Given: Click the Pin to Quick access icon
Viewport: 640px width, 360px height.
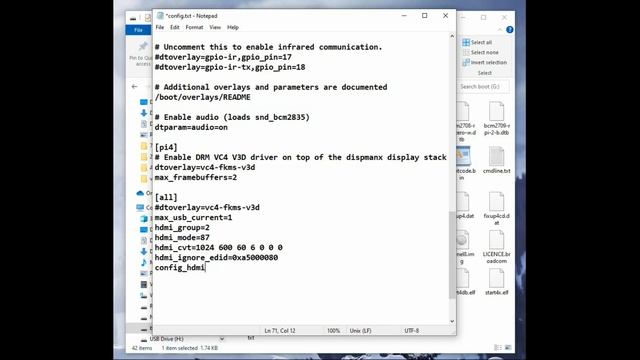Looking at the screenshot, I should click(143, 47).
